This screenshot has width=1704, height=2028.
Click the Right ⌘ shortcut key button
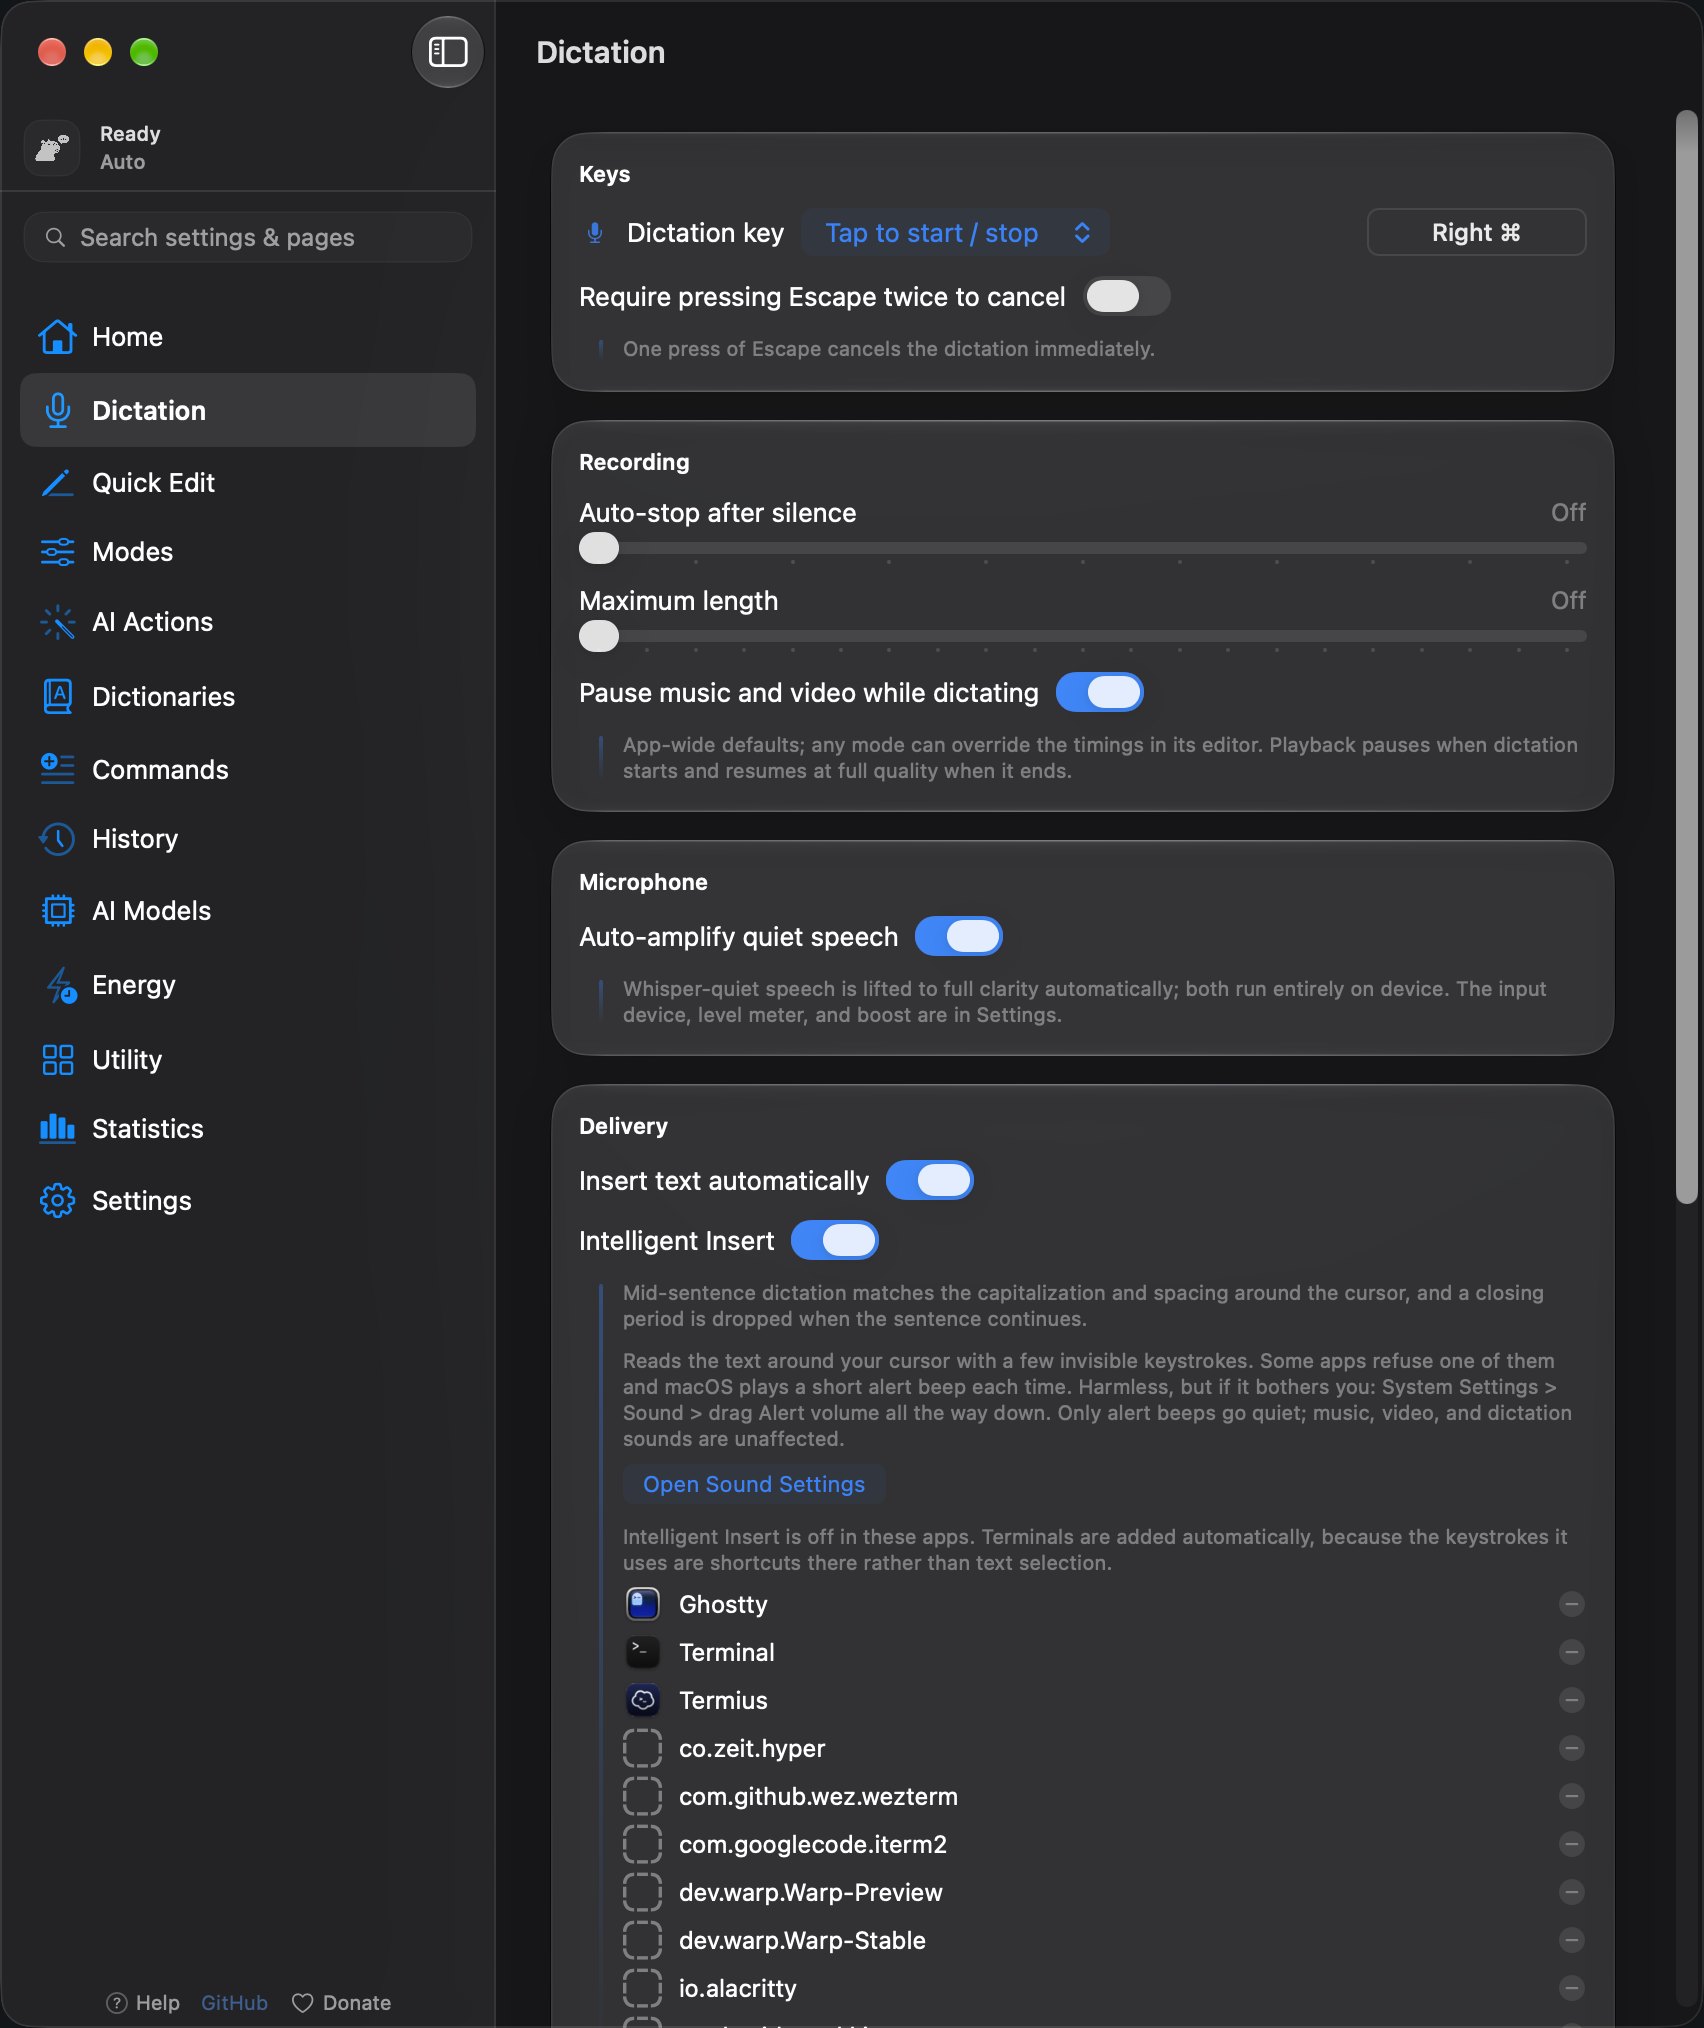1476,233
